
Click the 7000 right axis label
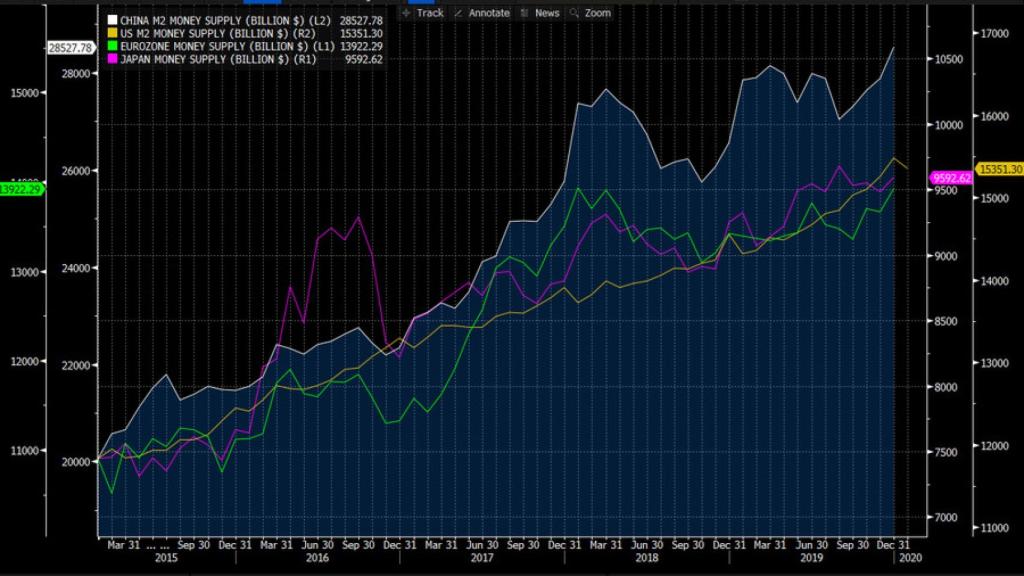947,518
